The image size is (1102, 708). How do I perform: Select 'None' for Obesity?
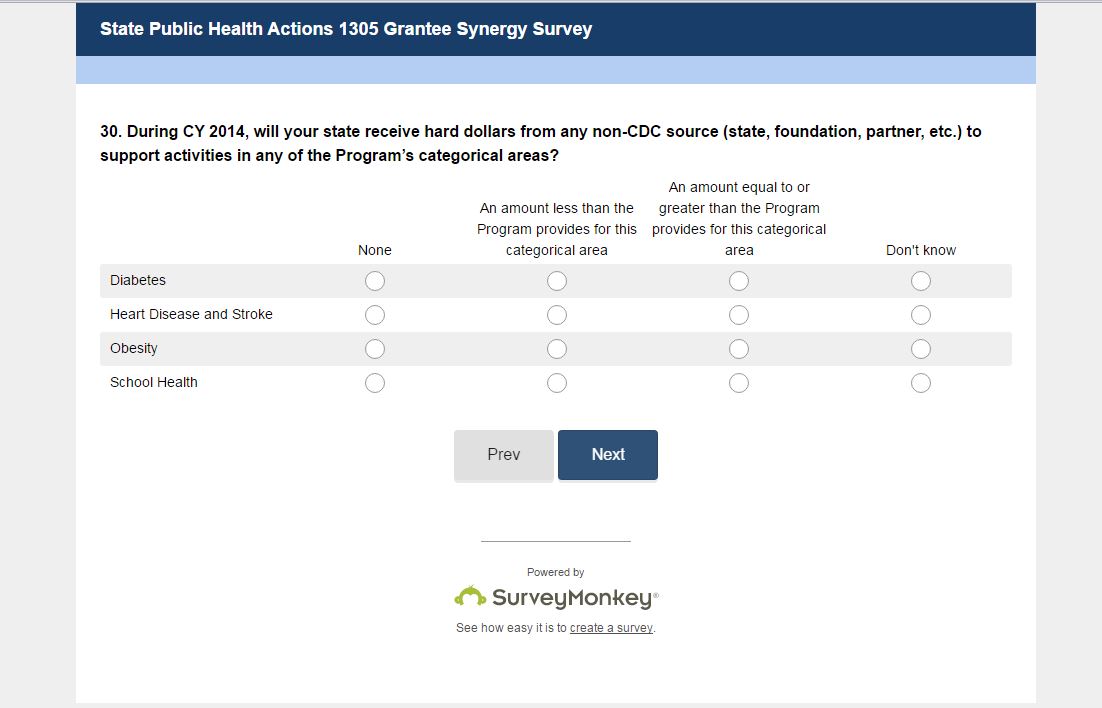[x=375, y=349]
